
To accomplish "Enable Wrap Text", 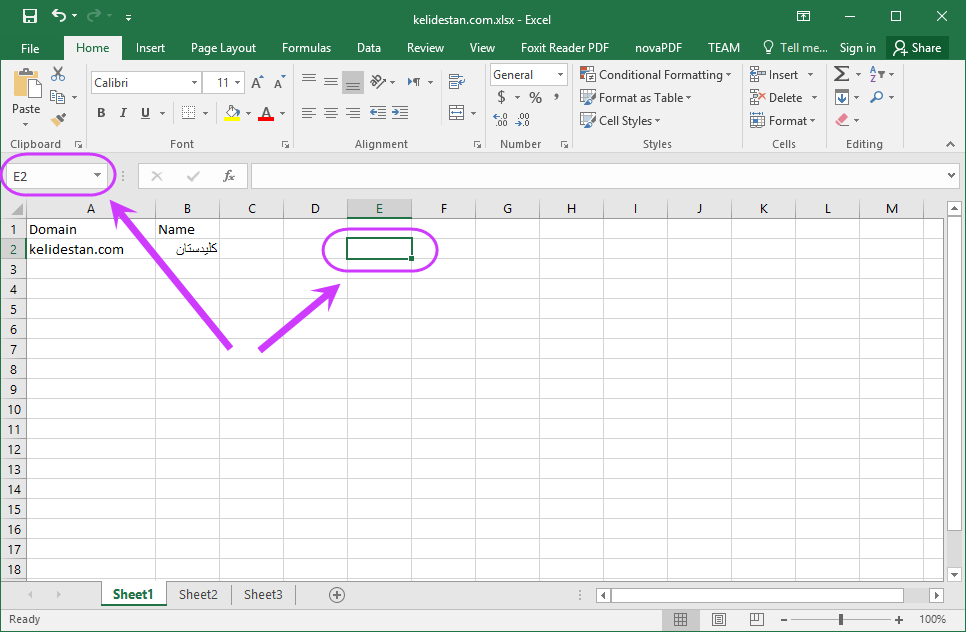I will tap(457, 81).
